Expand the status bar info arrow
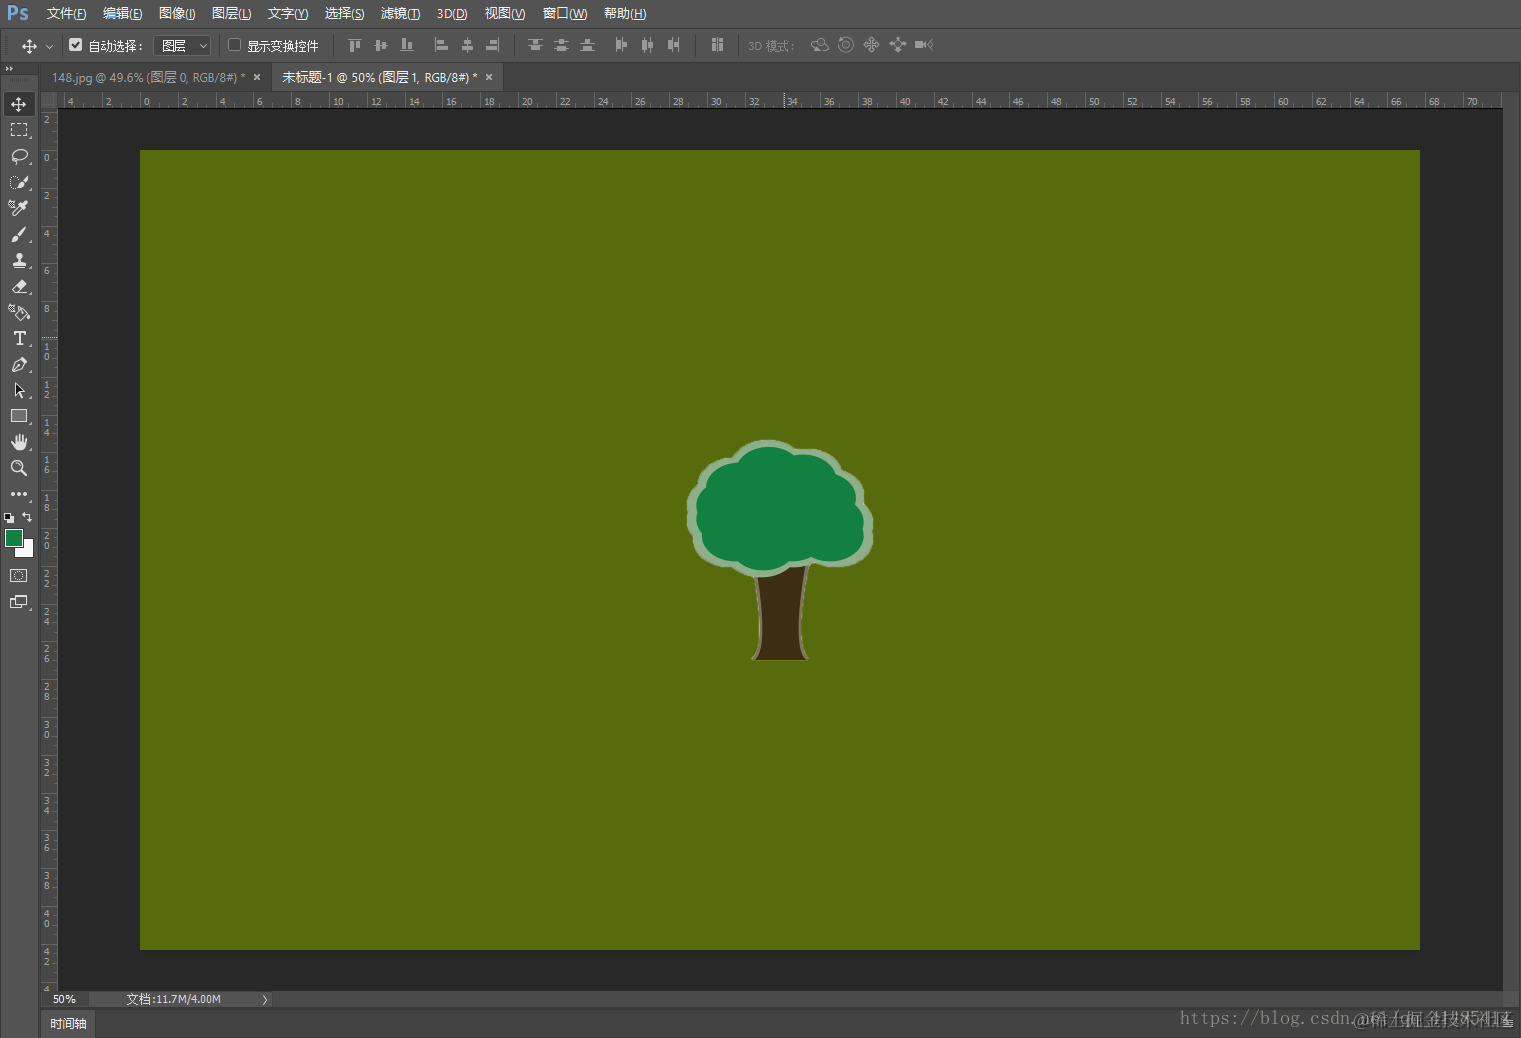The width and height of the screenshot is (1521, 1038). [265, 999]
